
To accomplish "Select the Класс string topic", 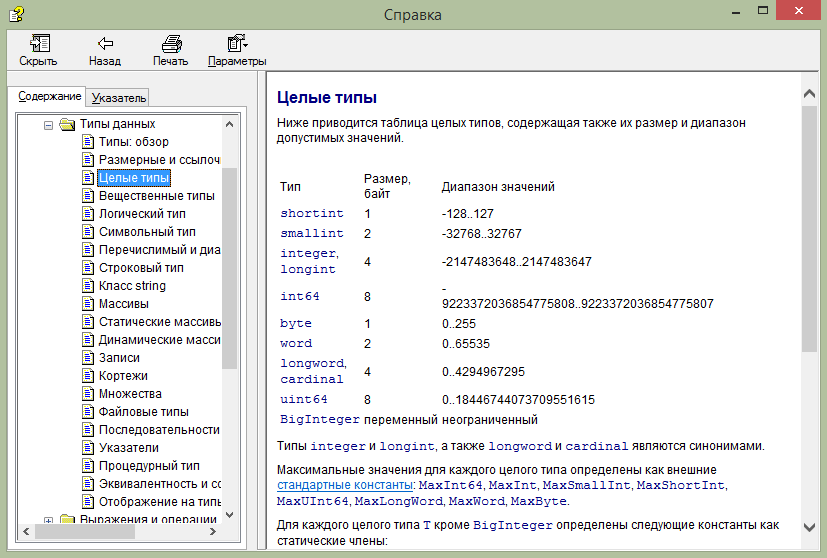I will (132, 285).
